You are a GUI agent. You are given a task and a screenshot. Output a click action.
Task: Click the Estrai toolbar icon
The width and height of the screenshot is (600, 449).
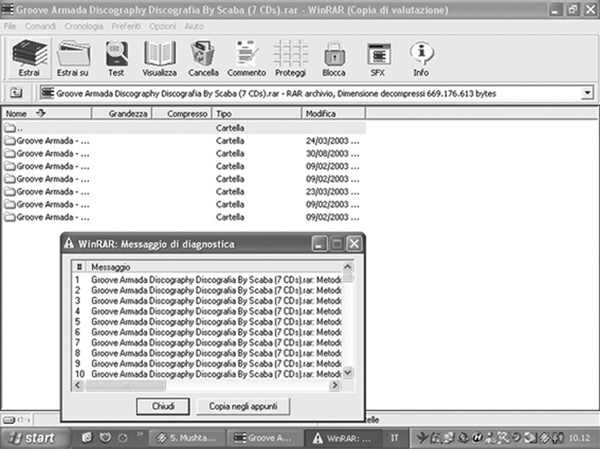click(x=29, y=58)
